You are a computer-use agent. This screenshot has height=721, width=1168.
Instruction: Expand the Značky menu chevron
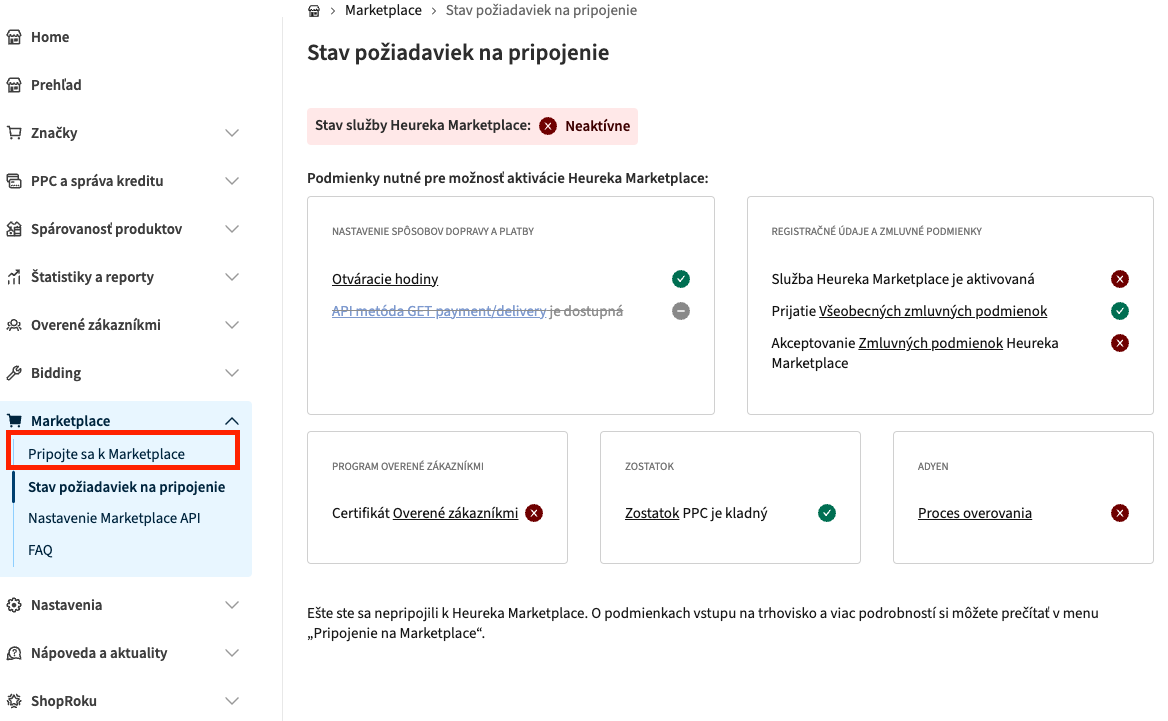(x=232, y=133)
